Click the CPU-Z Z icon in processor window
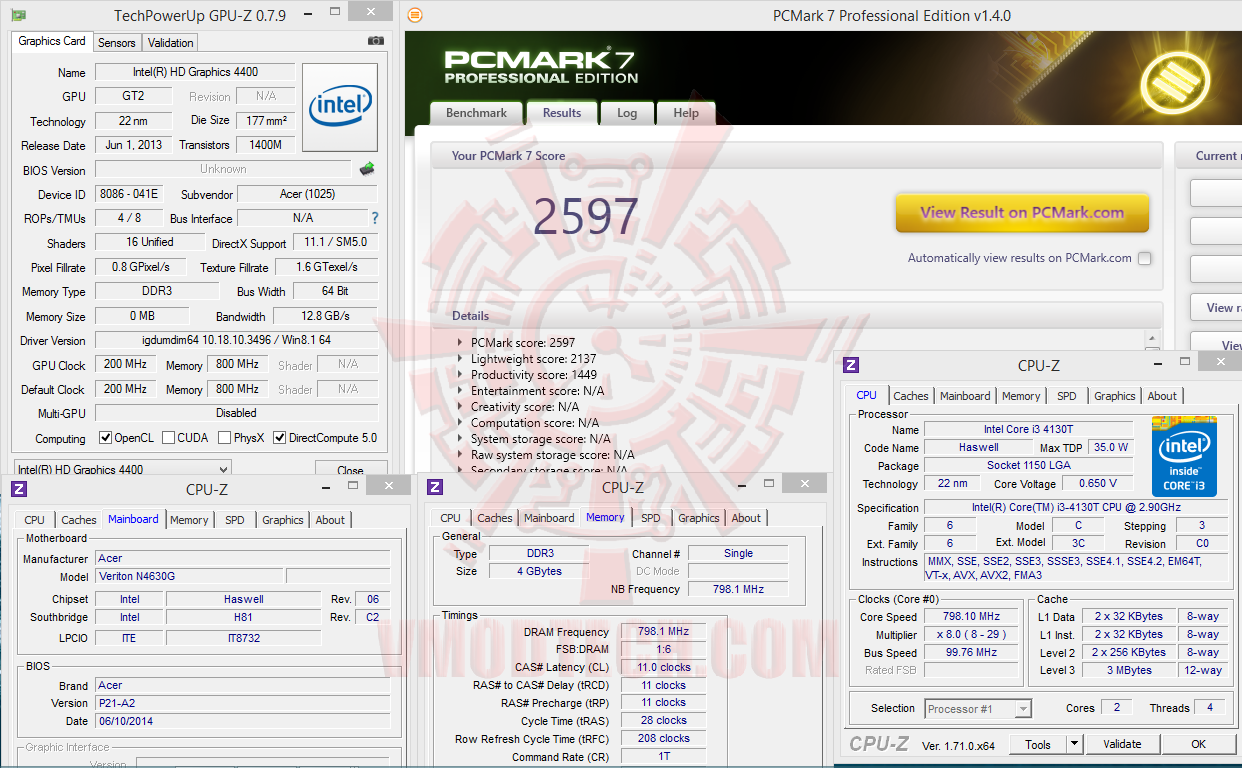This screenshot has height=768, width=1242. (852, 366)
